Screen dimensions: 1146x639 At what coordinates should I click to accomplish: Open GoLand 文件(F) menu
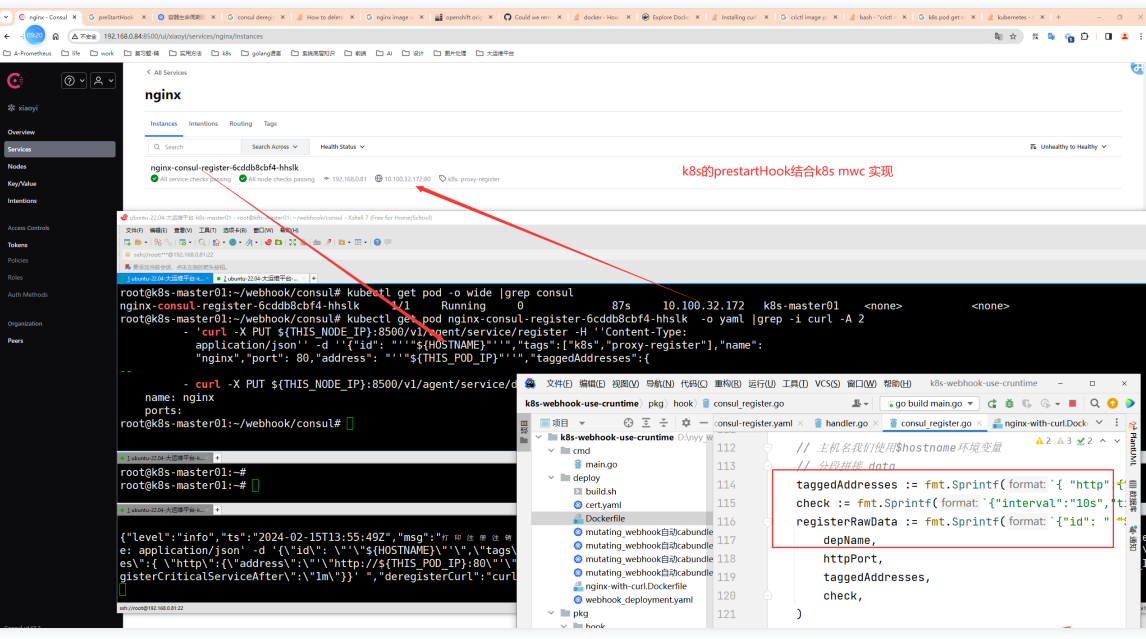[x=559, y=384]
